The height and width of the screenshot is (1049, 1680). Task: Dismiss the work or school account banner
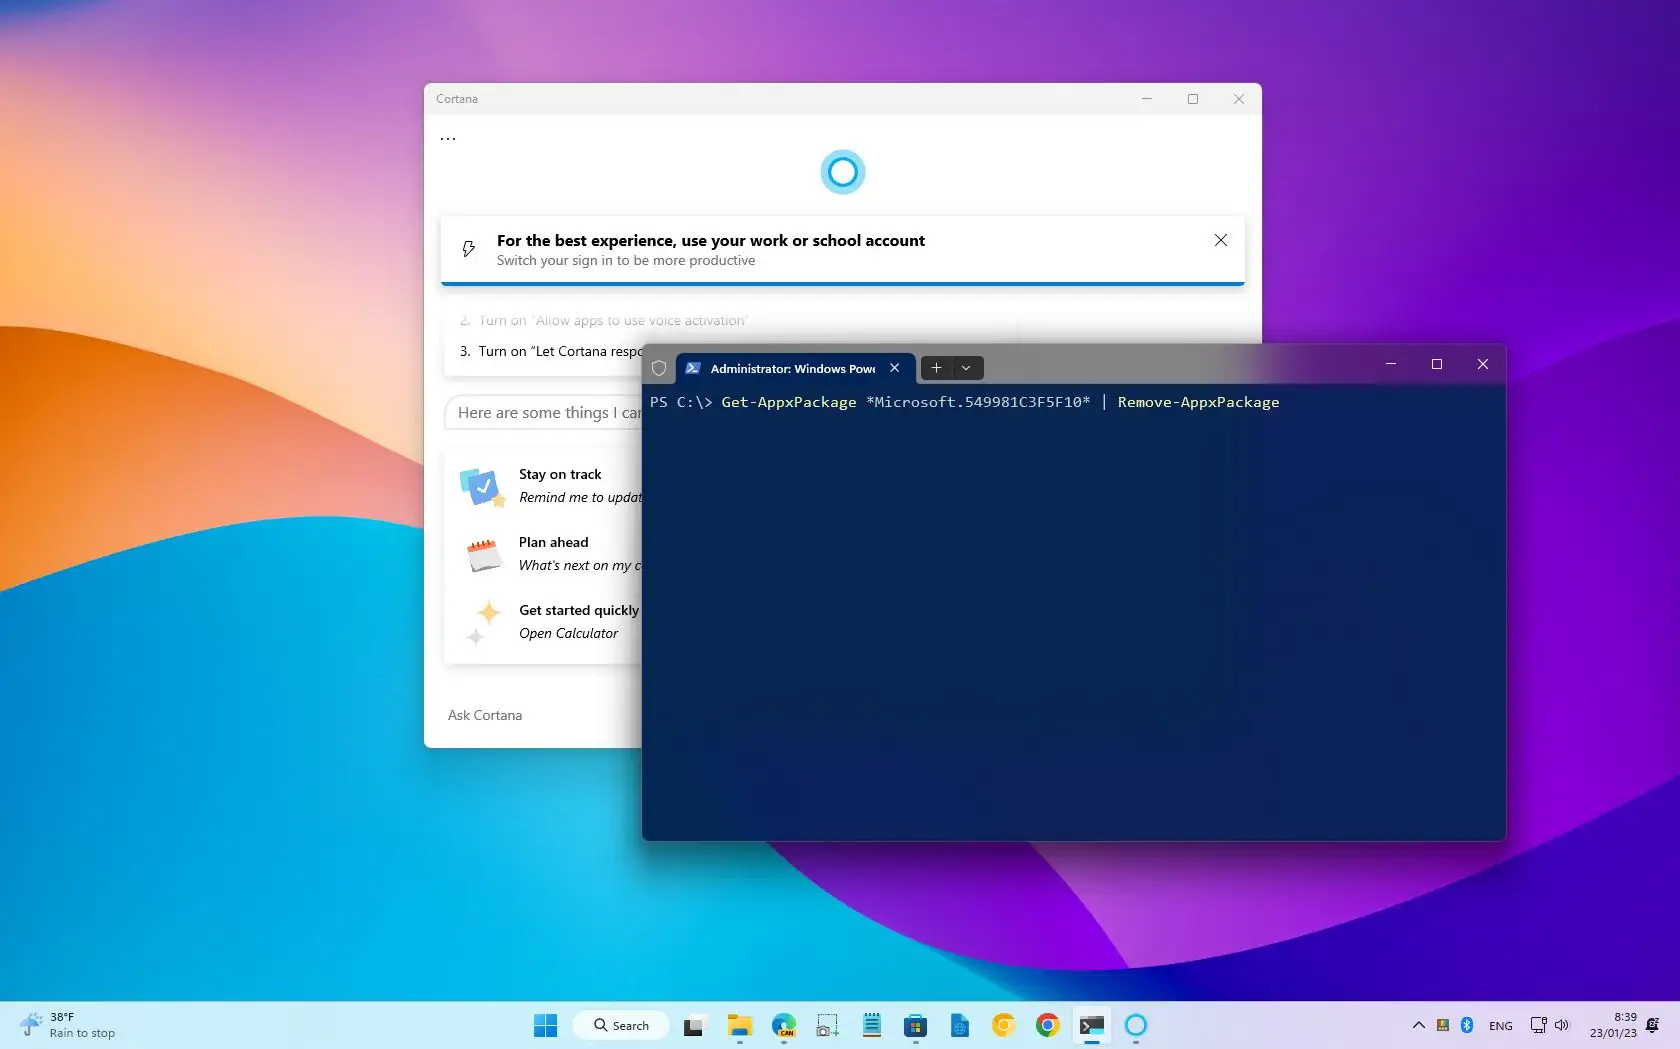tap(1221, 241)
